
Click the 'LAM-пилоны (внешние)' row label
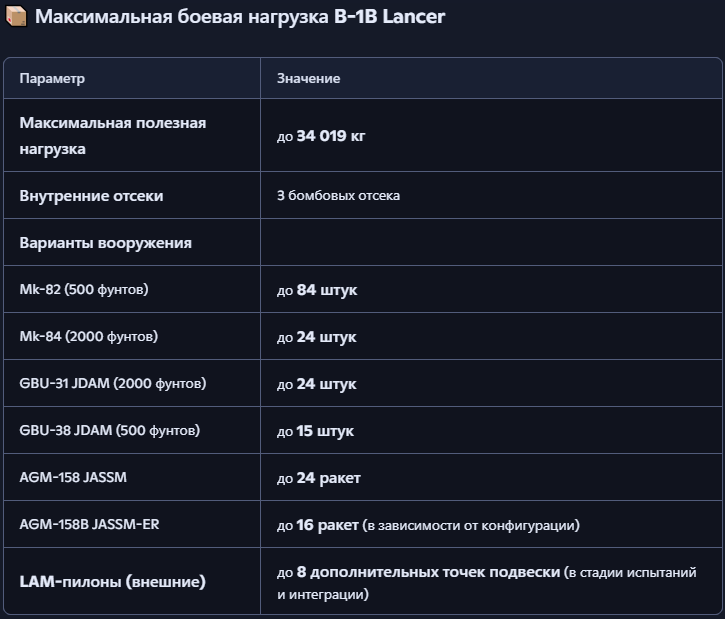point(112,582)
